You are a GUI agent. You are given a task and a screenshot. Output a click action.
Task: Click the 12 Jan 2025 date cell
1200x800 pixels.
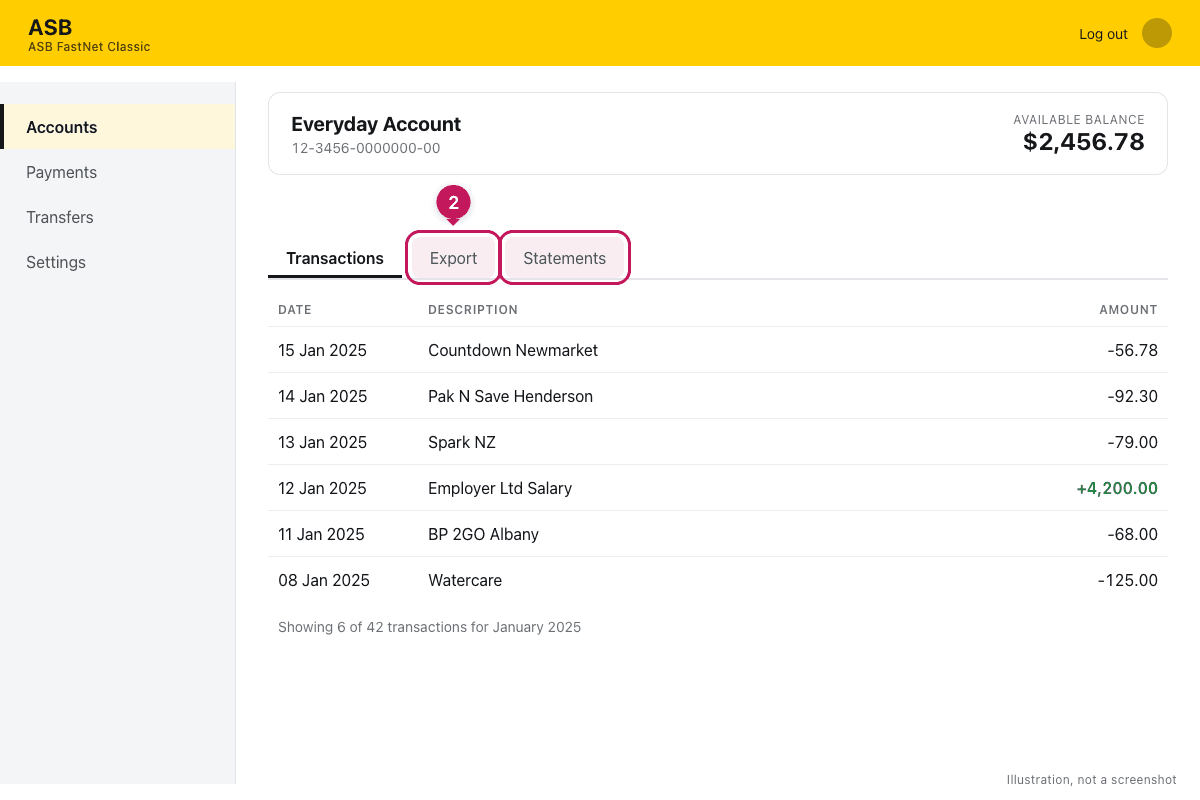click(x=322, y=488)
